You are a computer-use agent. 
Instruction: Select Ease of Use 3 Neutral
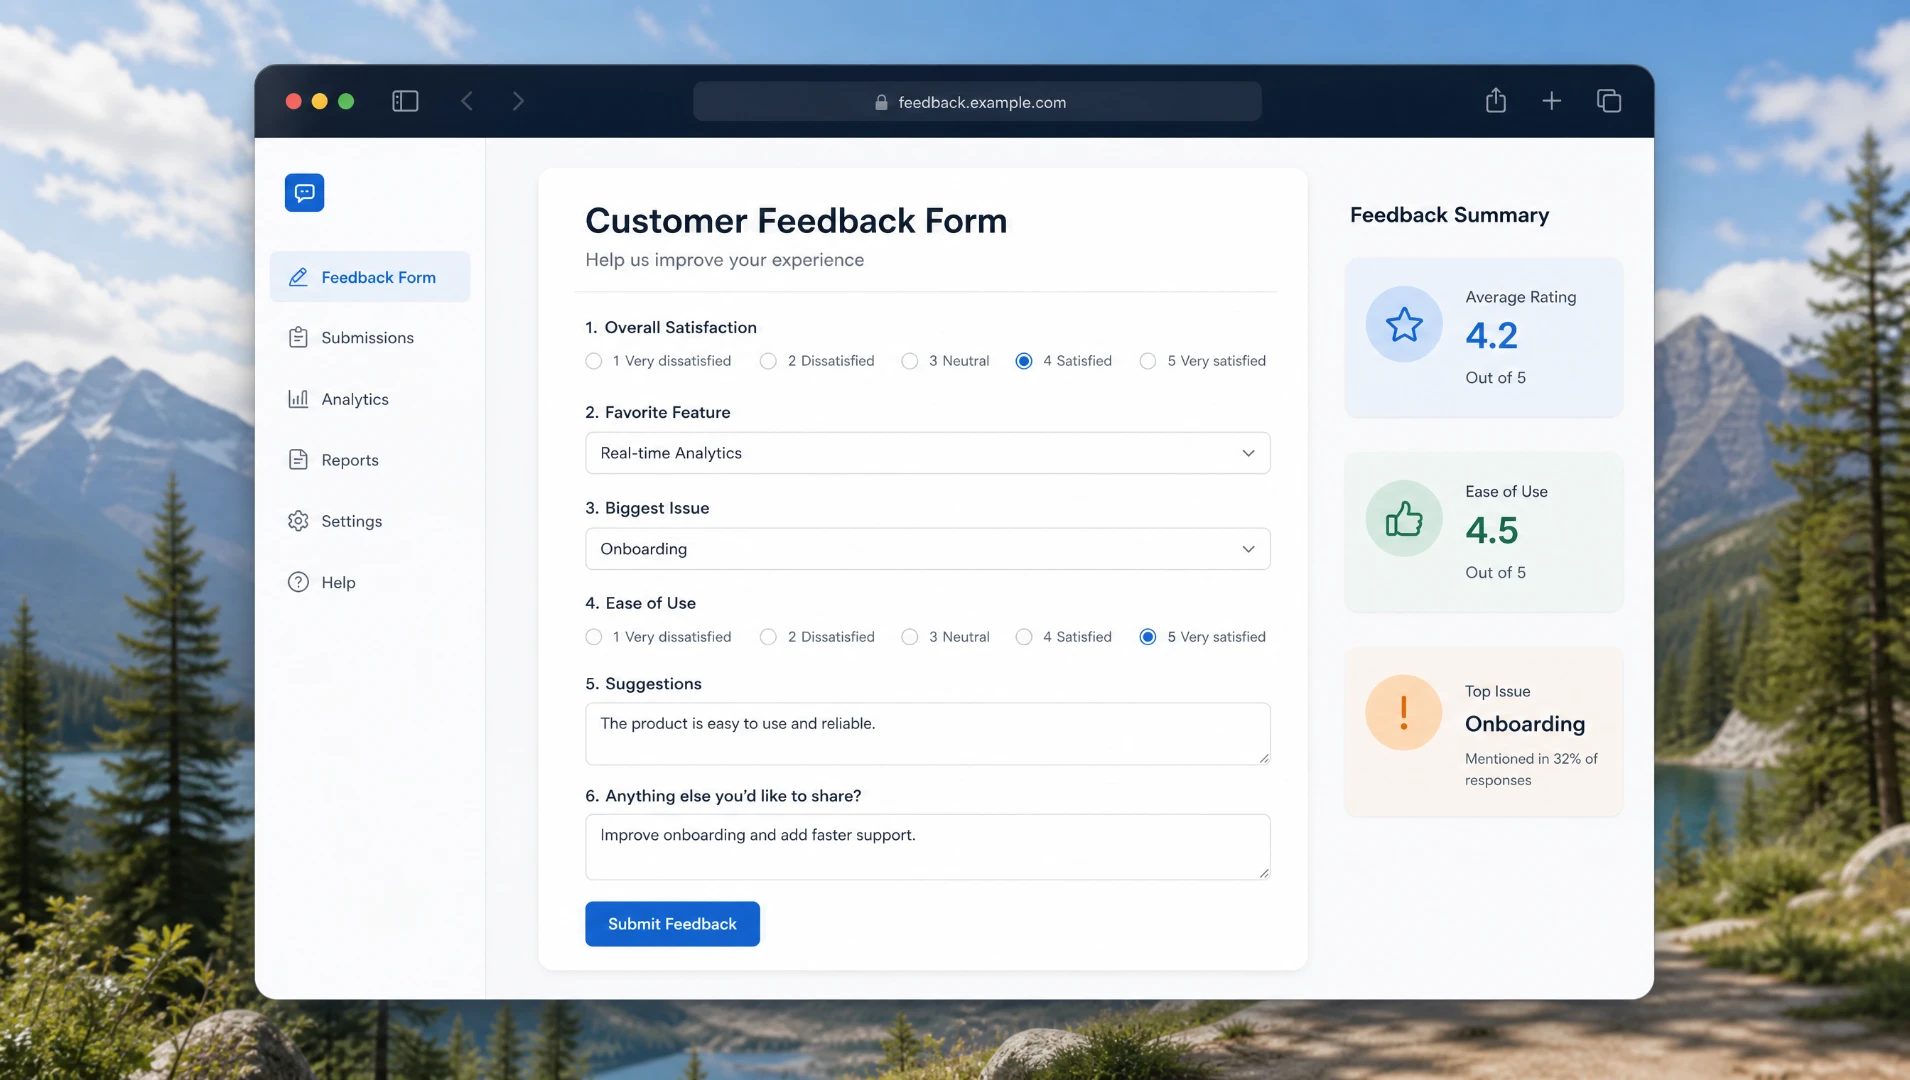(x=910, y=637)
